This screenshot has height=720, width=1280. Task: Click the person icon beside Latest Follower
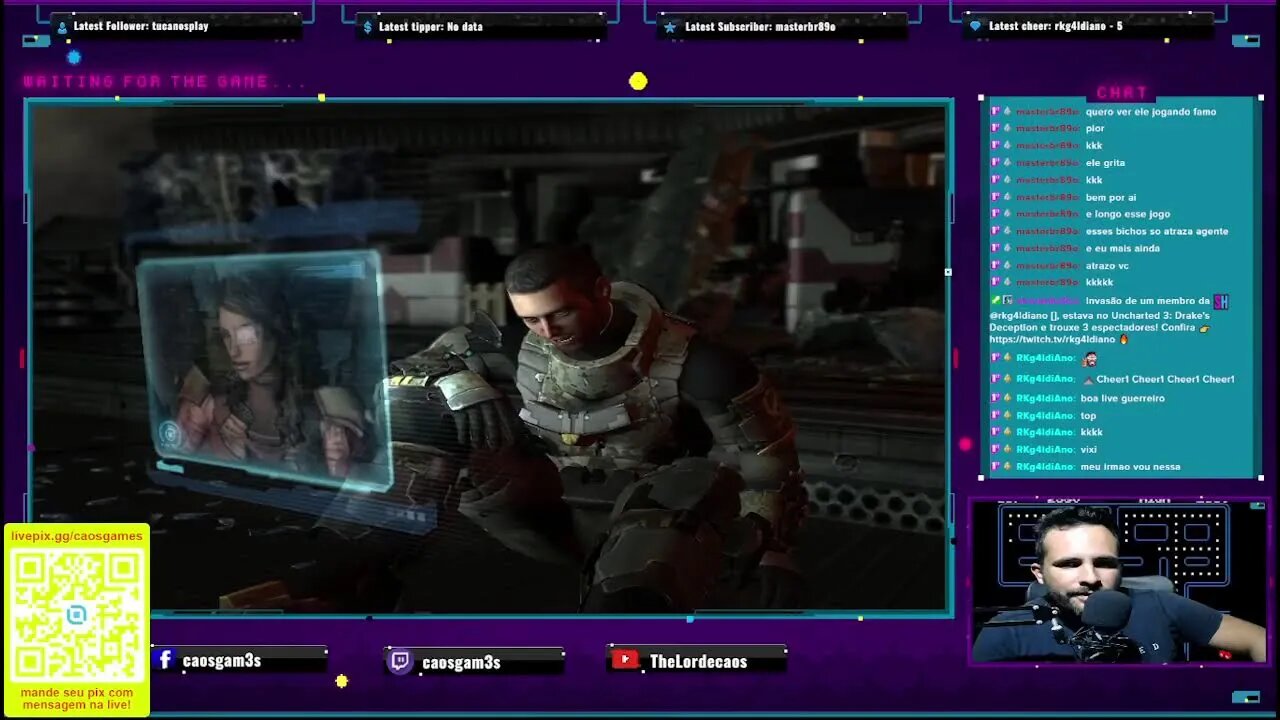62,27
